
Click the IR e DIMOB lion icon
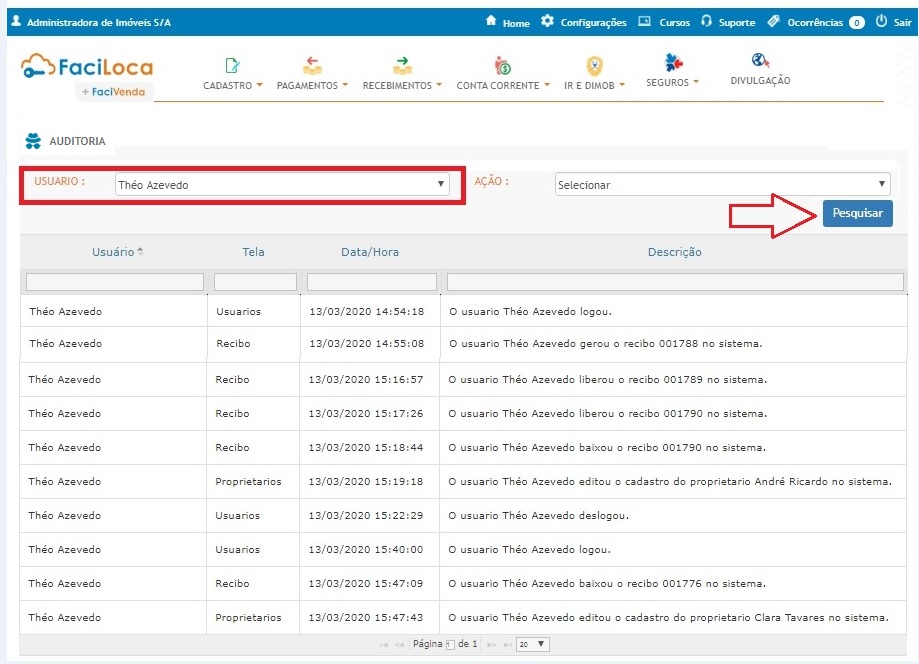click(594, 66)
